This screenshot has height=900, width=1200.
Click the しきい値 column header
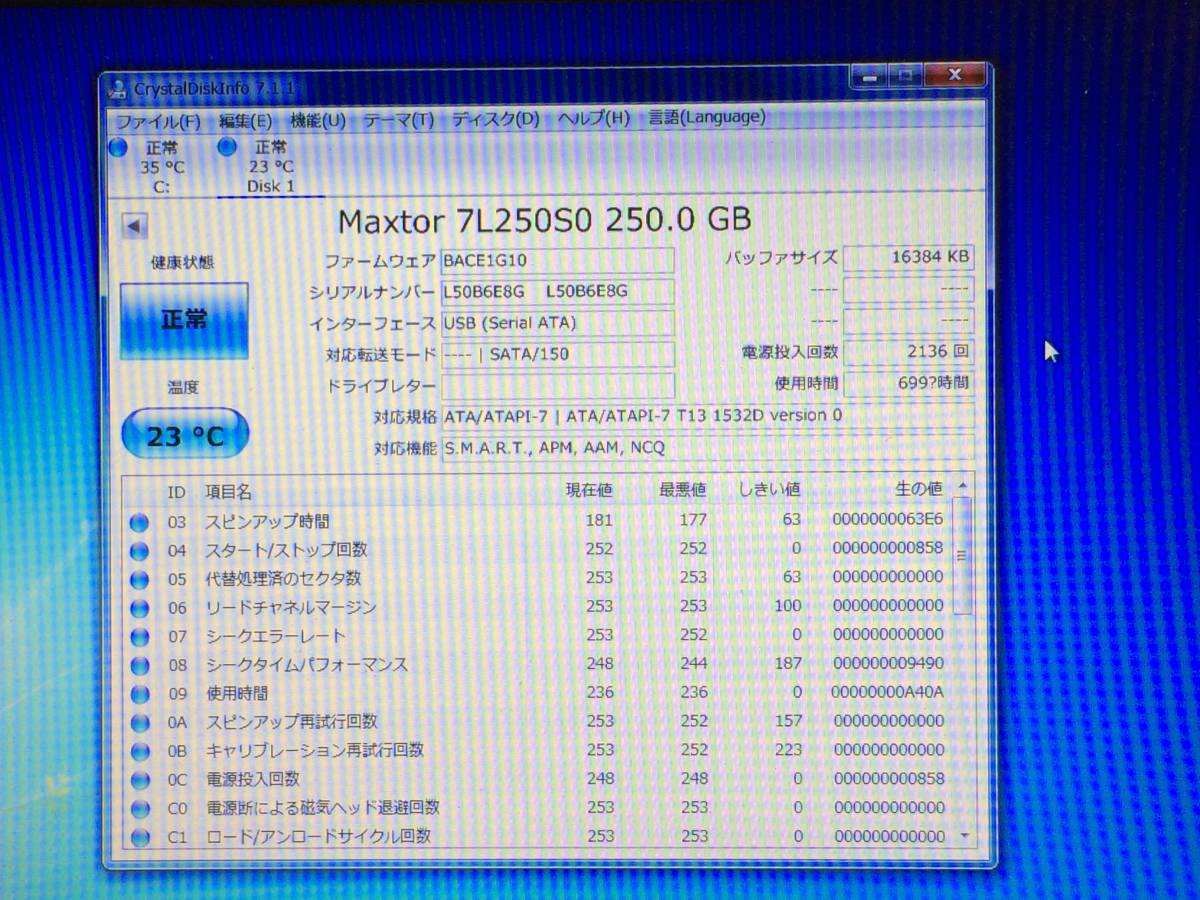click(769, 489)
